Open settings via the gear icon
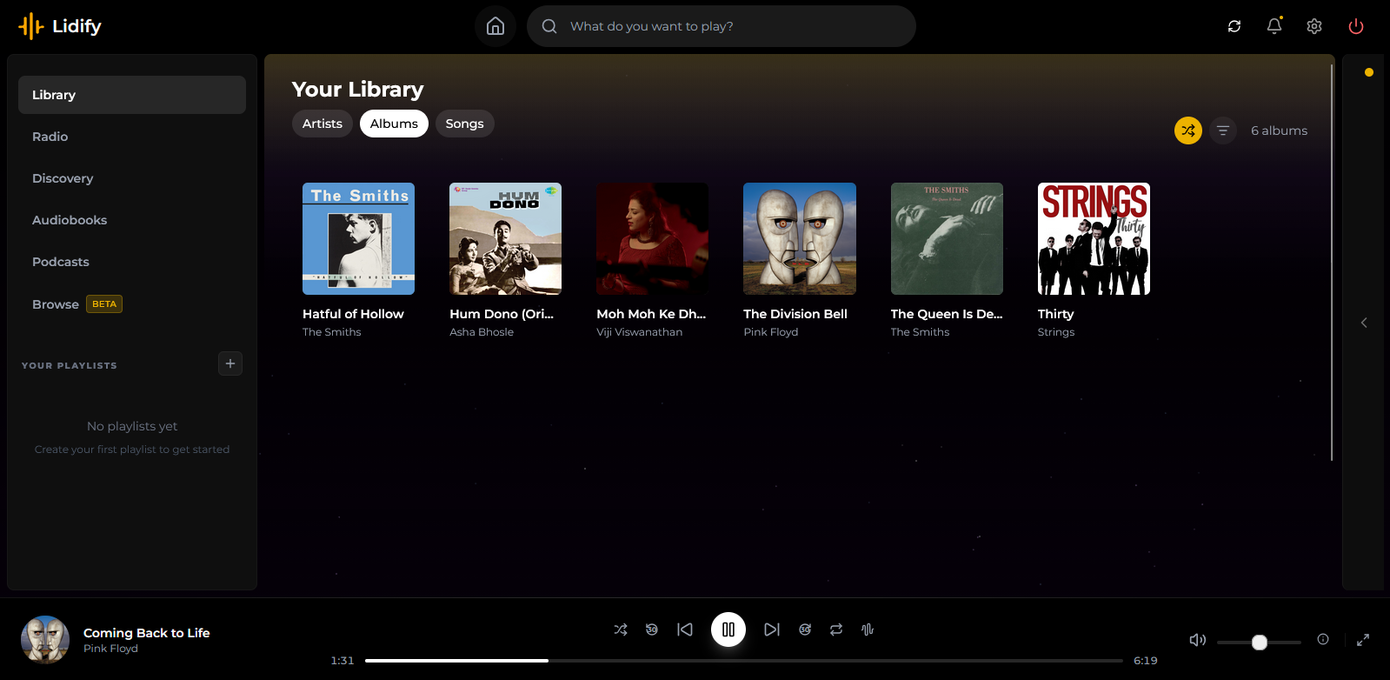 1314,26
